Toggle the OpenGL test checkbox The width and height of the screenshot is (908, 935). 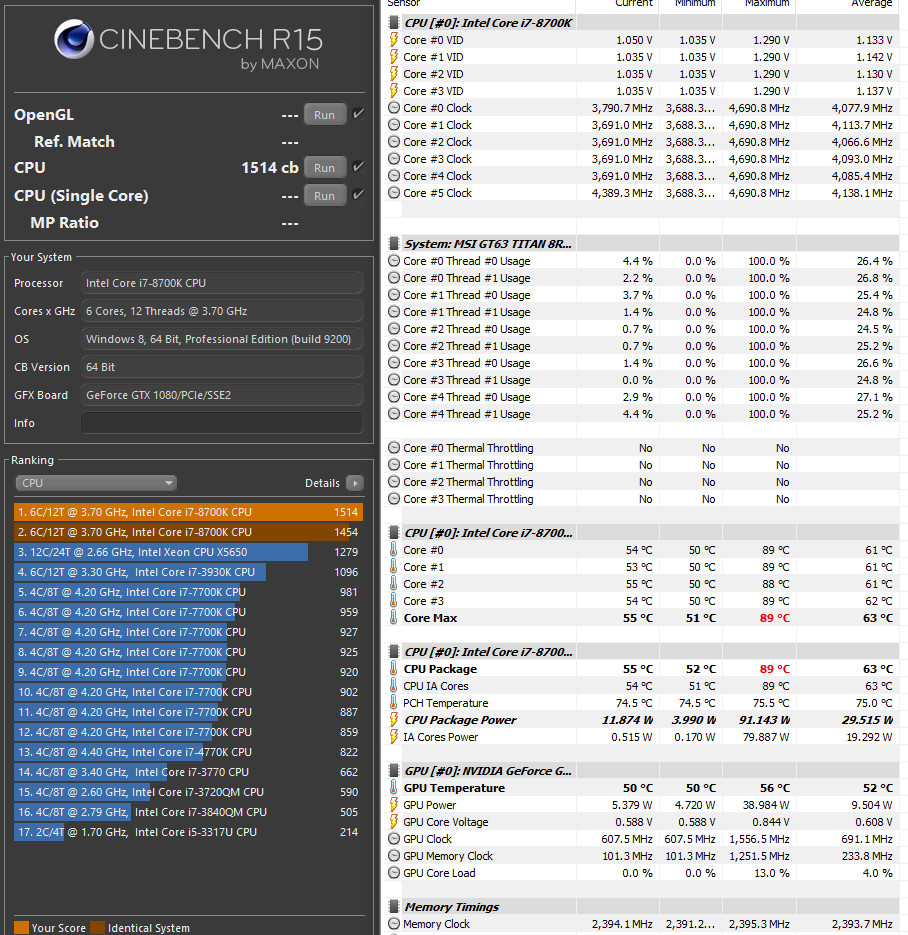(x=358, y=113)
